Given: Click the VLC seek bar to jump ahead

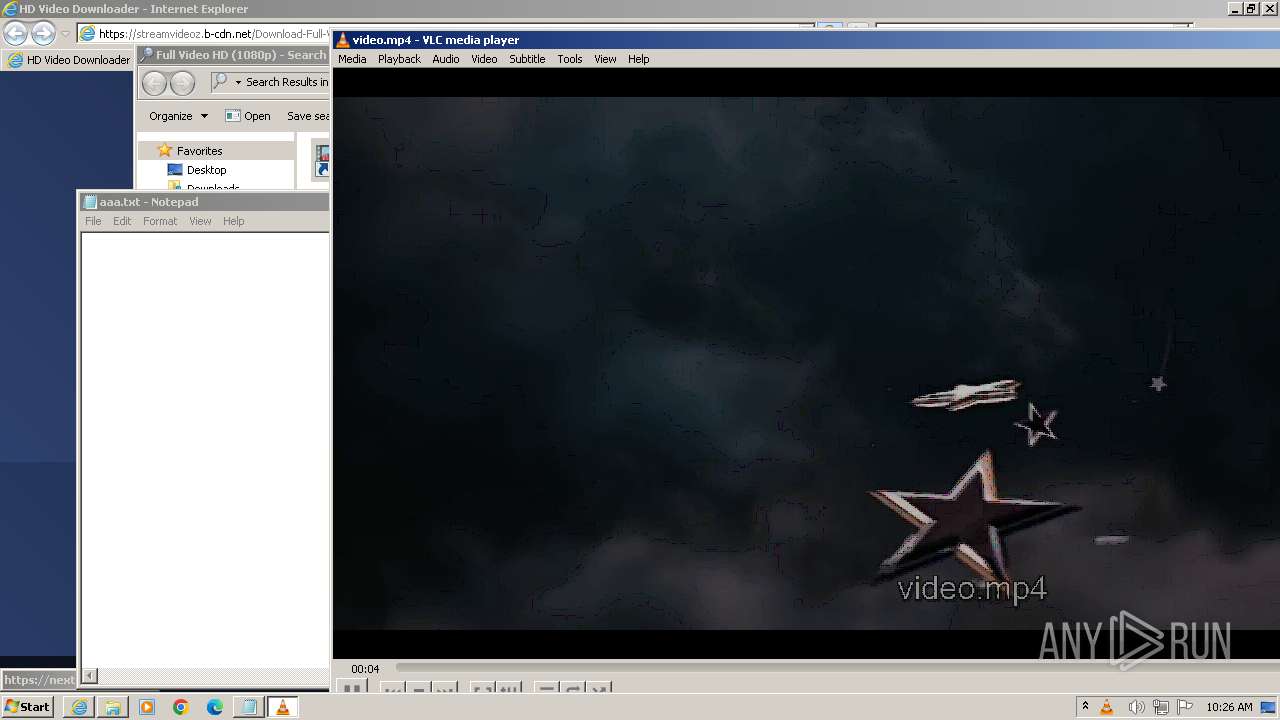Looking at the screenshot, I should click(837, 667).
